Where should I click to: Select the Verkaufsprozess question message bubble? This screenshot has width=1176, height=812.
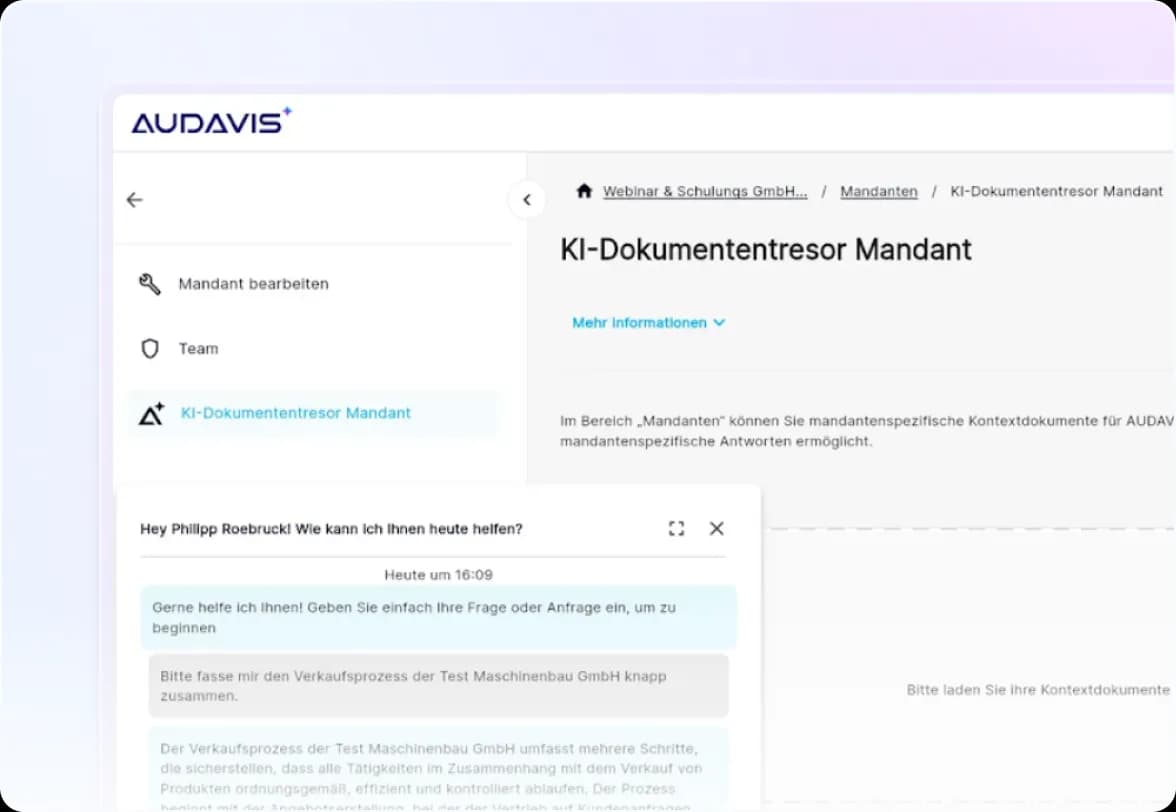click(x=438, y=686)
